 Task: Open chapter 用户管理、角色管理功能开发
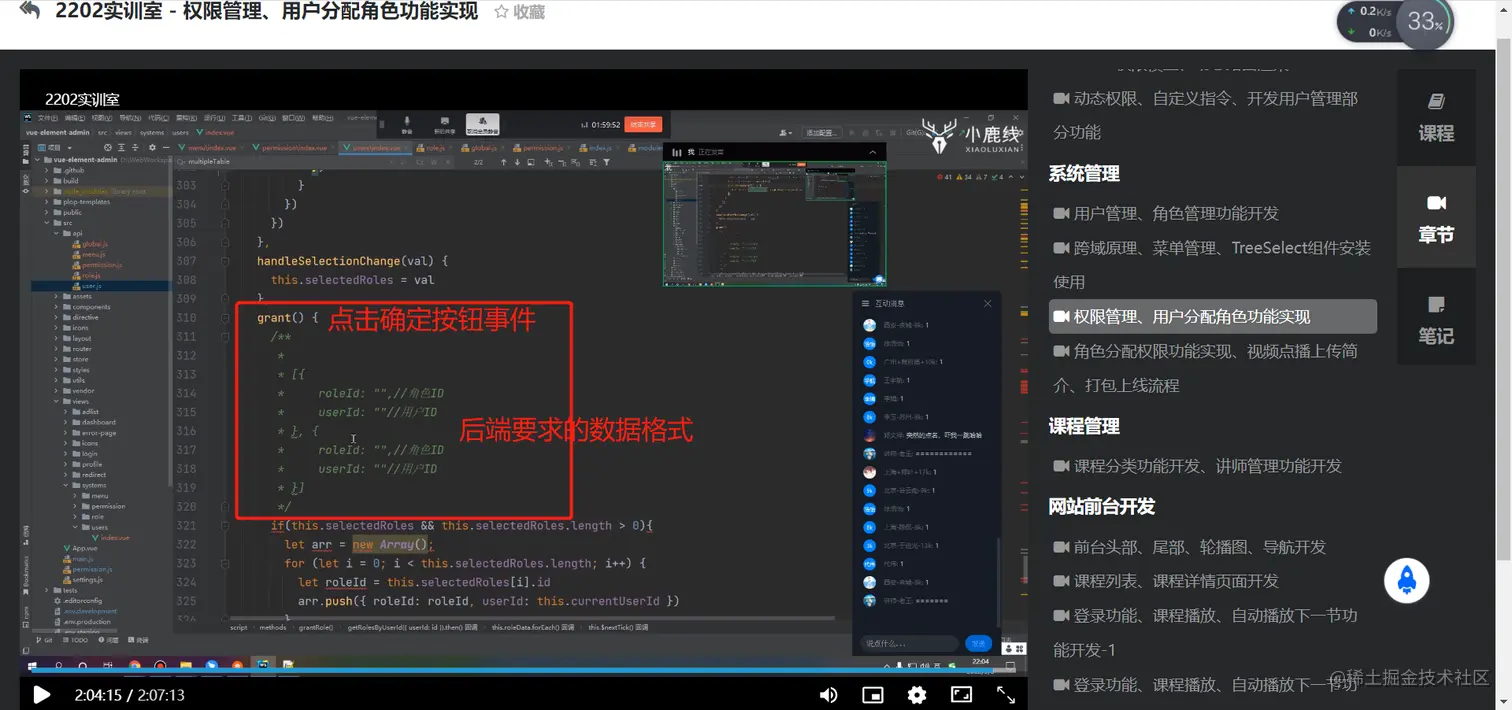click(x=1166, y=213)
